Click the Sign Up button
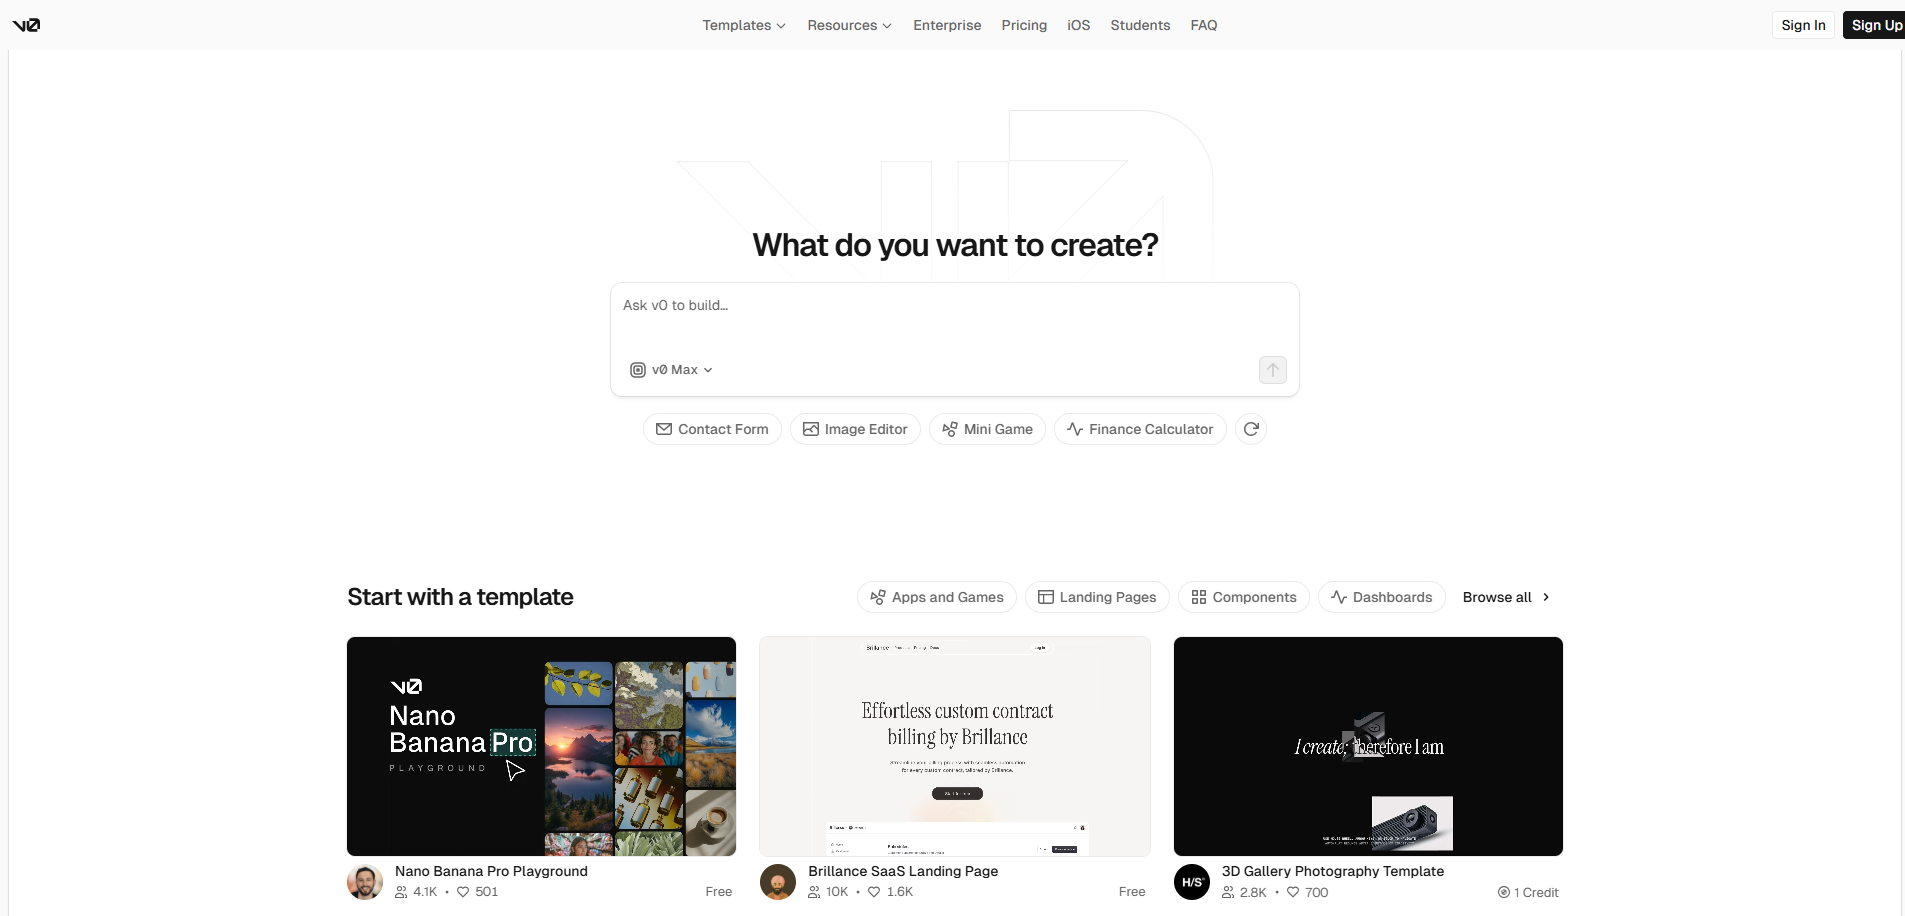Viewport: 1905px width, 916px height. (1875, 25)
